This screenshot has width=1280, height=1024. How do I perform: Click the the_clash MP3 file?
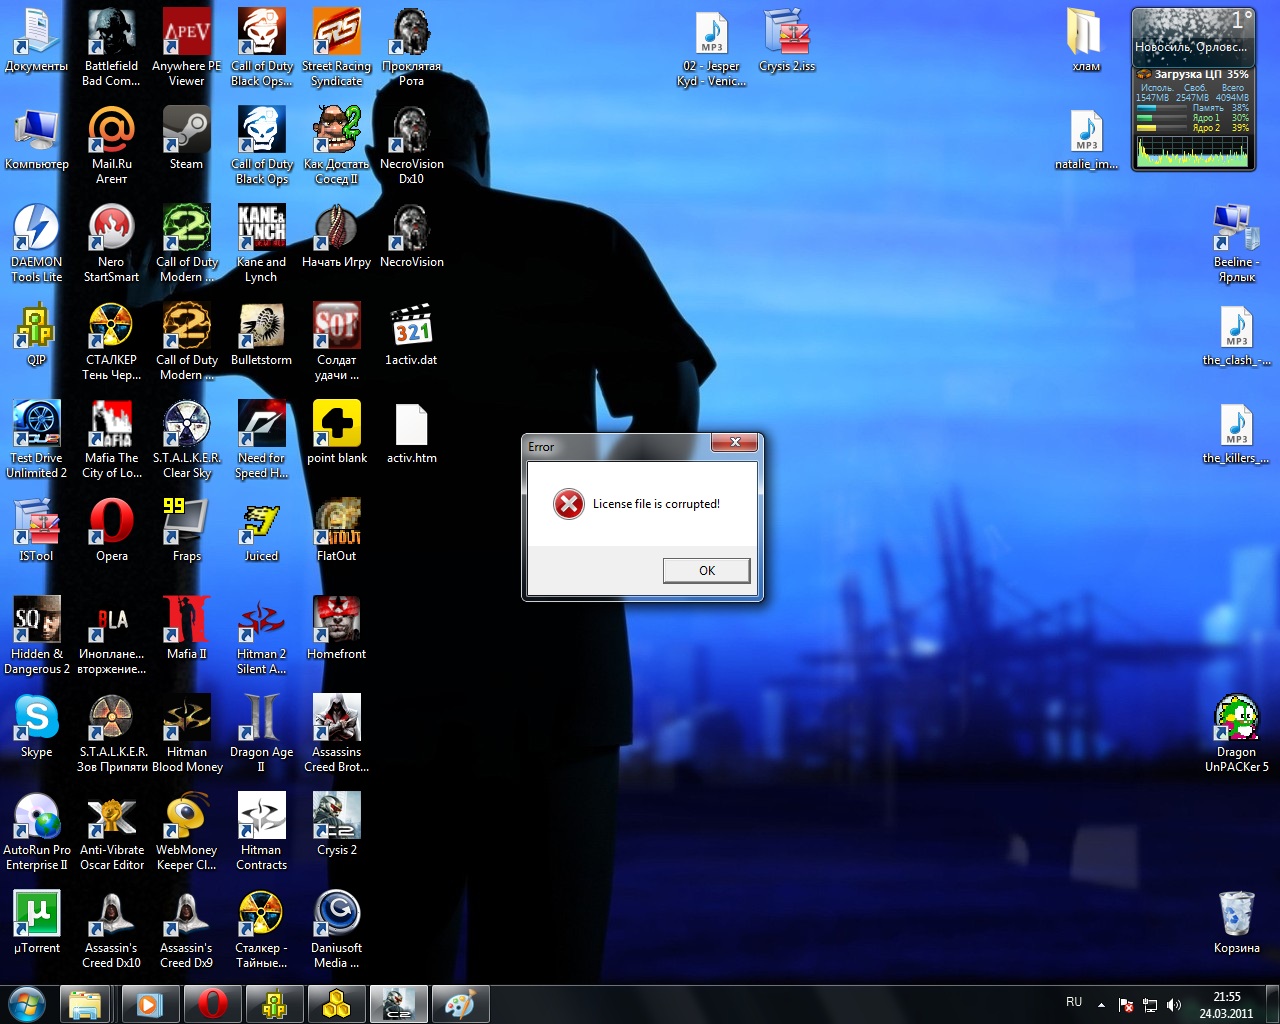(1236, 334)
